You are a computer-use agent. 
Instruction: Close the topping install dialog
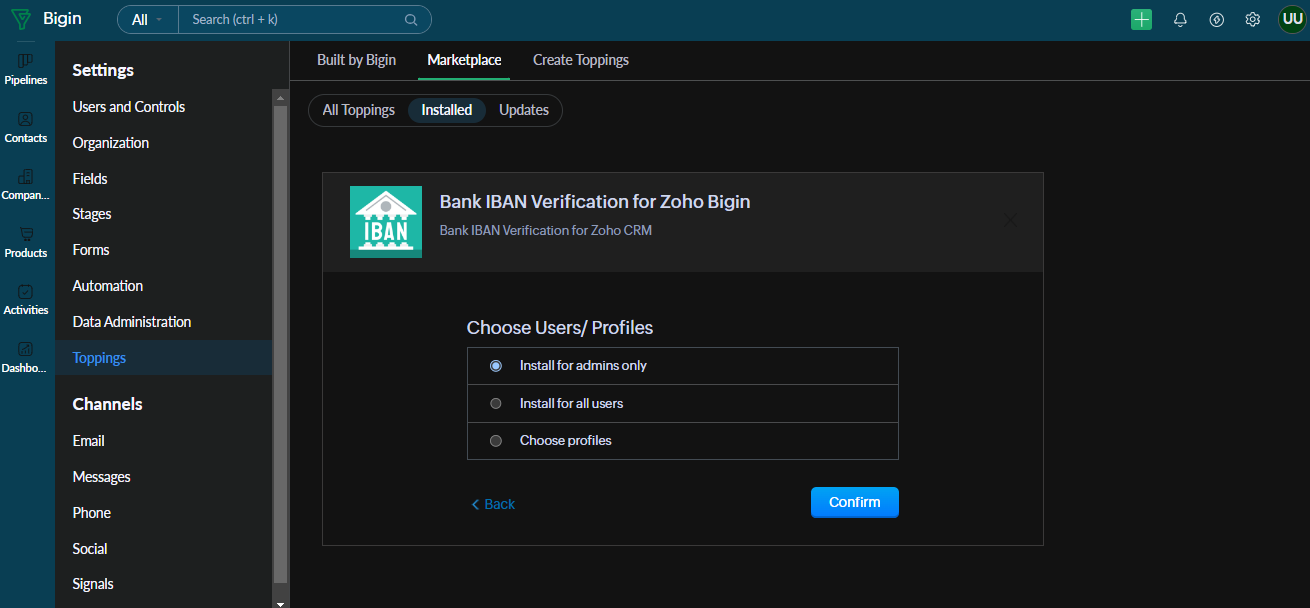pyautogui.click(x=1010, y=220)
